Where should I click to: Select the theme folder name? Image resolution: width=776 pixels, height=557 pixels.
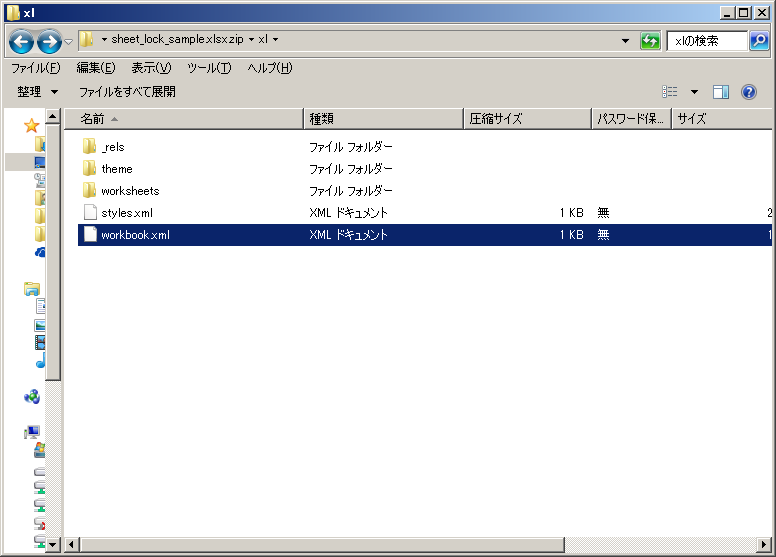coord(117,169)
